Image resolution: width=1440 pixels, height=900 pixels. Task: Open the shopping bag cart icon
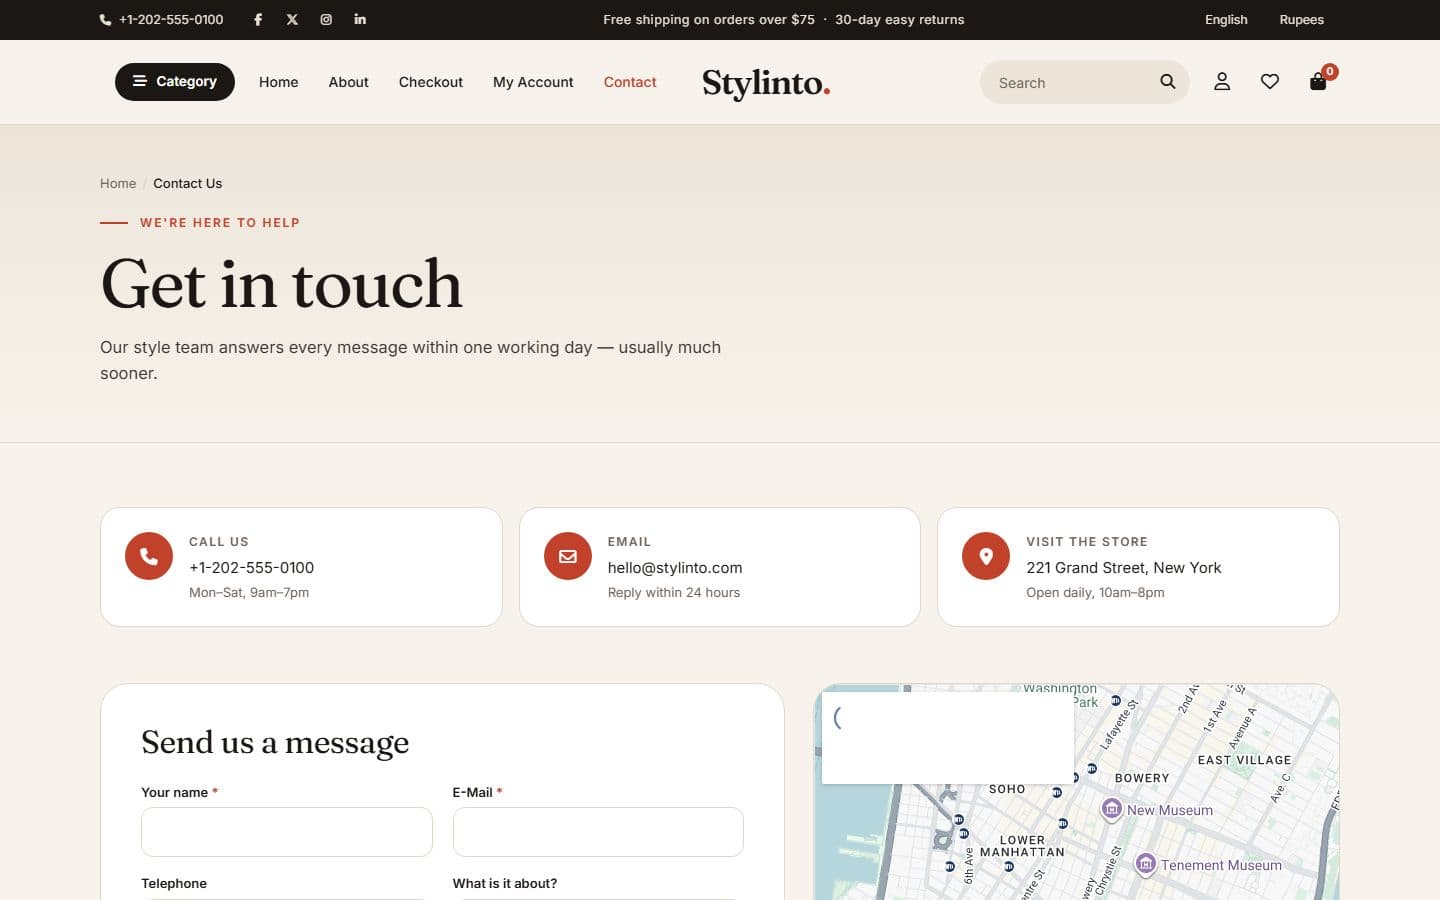pos(1318,82)
